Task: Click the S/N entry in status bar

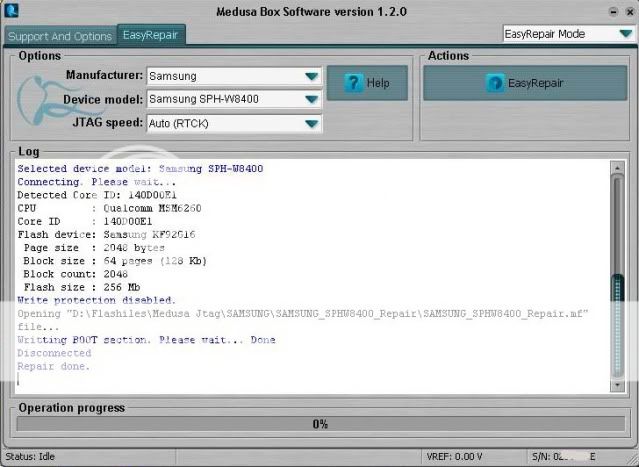Action: click(x=564, y=456)
